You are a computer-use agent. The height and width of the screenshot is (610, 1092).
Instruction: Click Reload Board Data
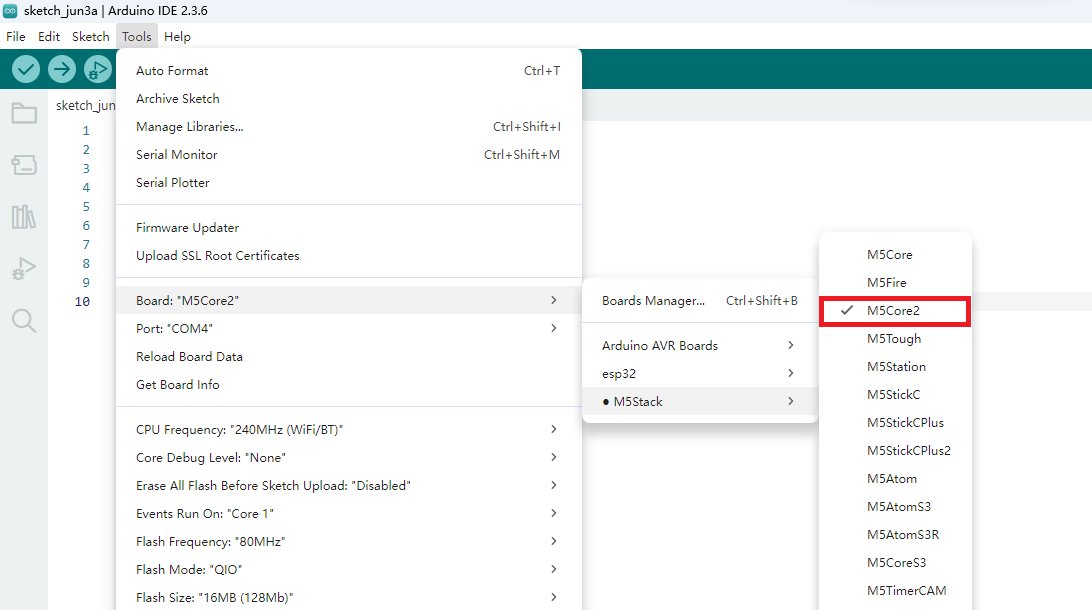point(348,357)
